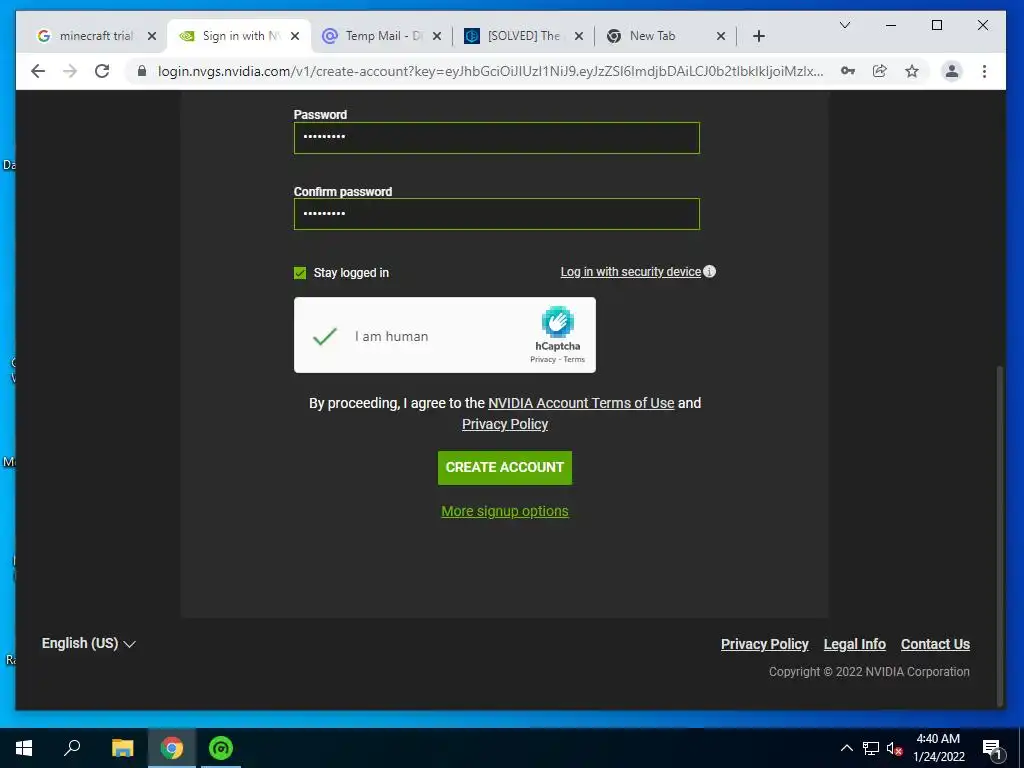1024x768 pixels.
Task: Close the Sign in with NVIDIA tab
Action: (x=295, y=36)
